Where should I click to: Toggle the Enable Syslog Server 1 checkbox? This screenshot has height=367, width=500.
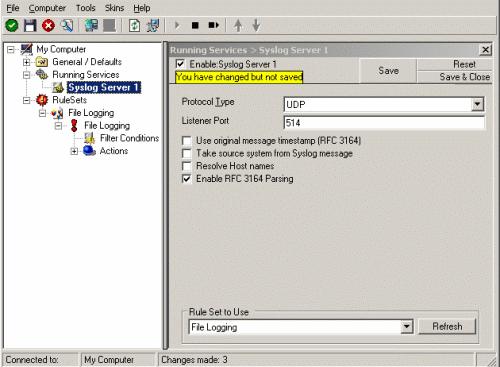[x=180, y=64]
